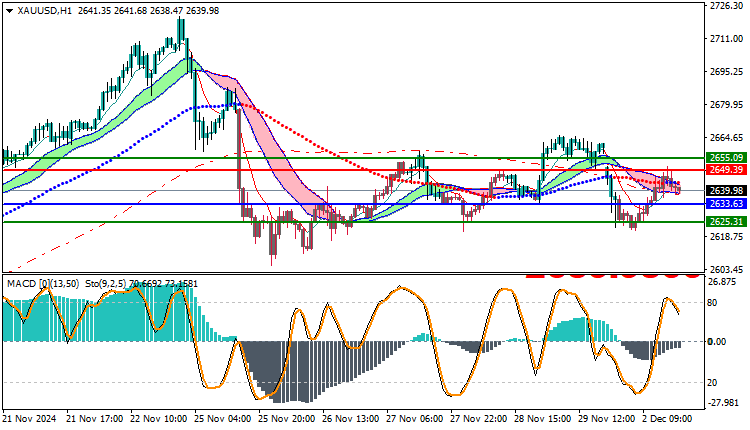Screen dimensions: 750x430
Task: Select the blue 2633.63 price label
Action: (726, 204)
